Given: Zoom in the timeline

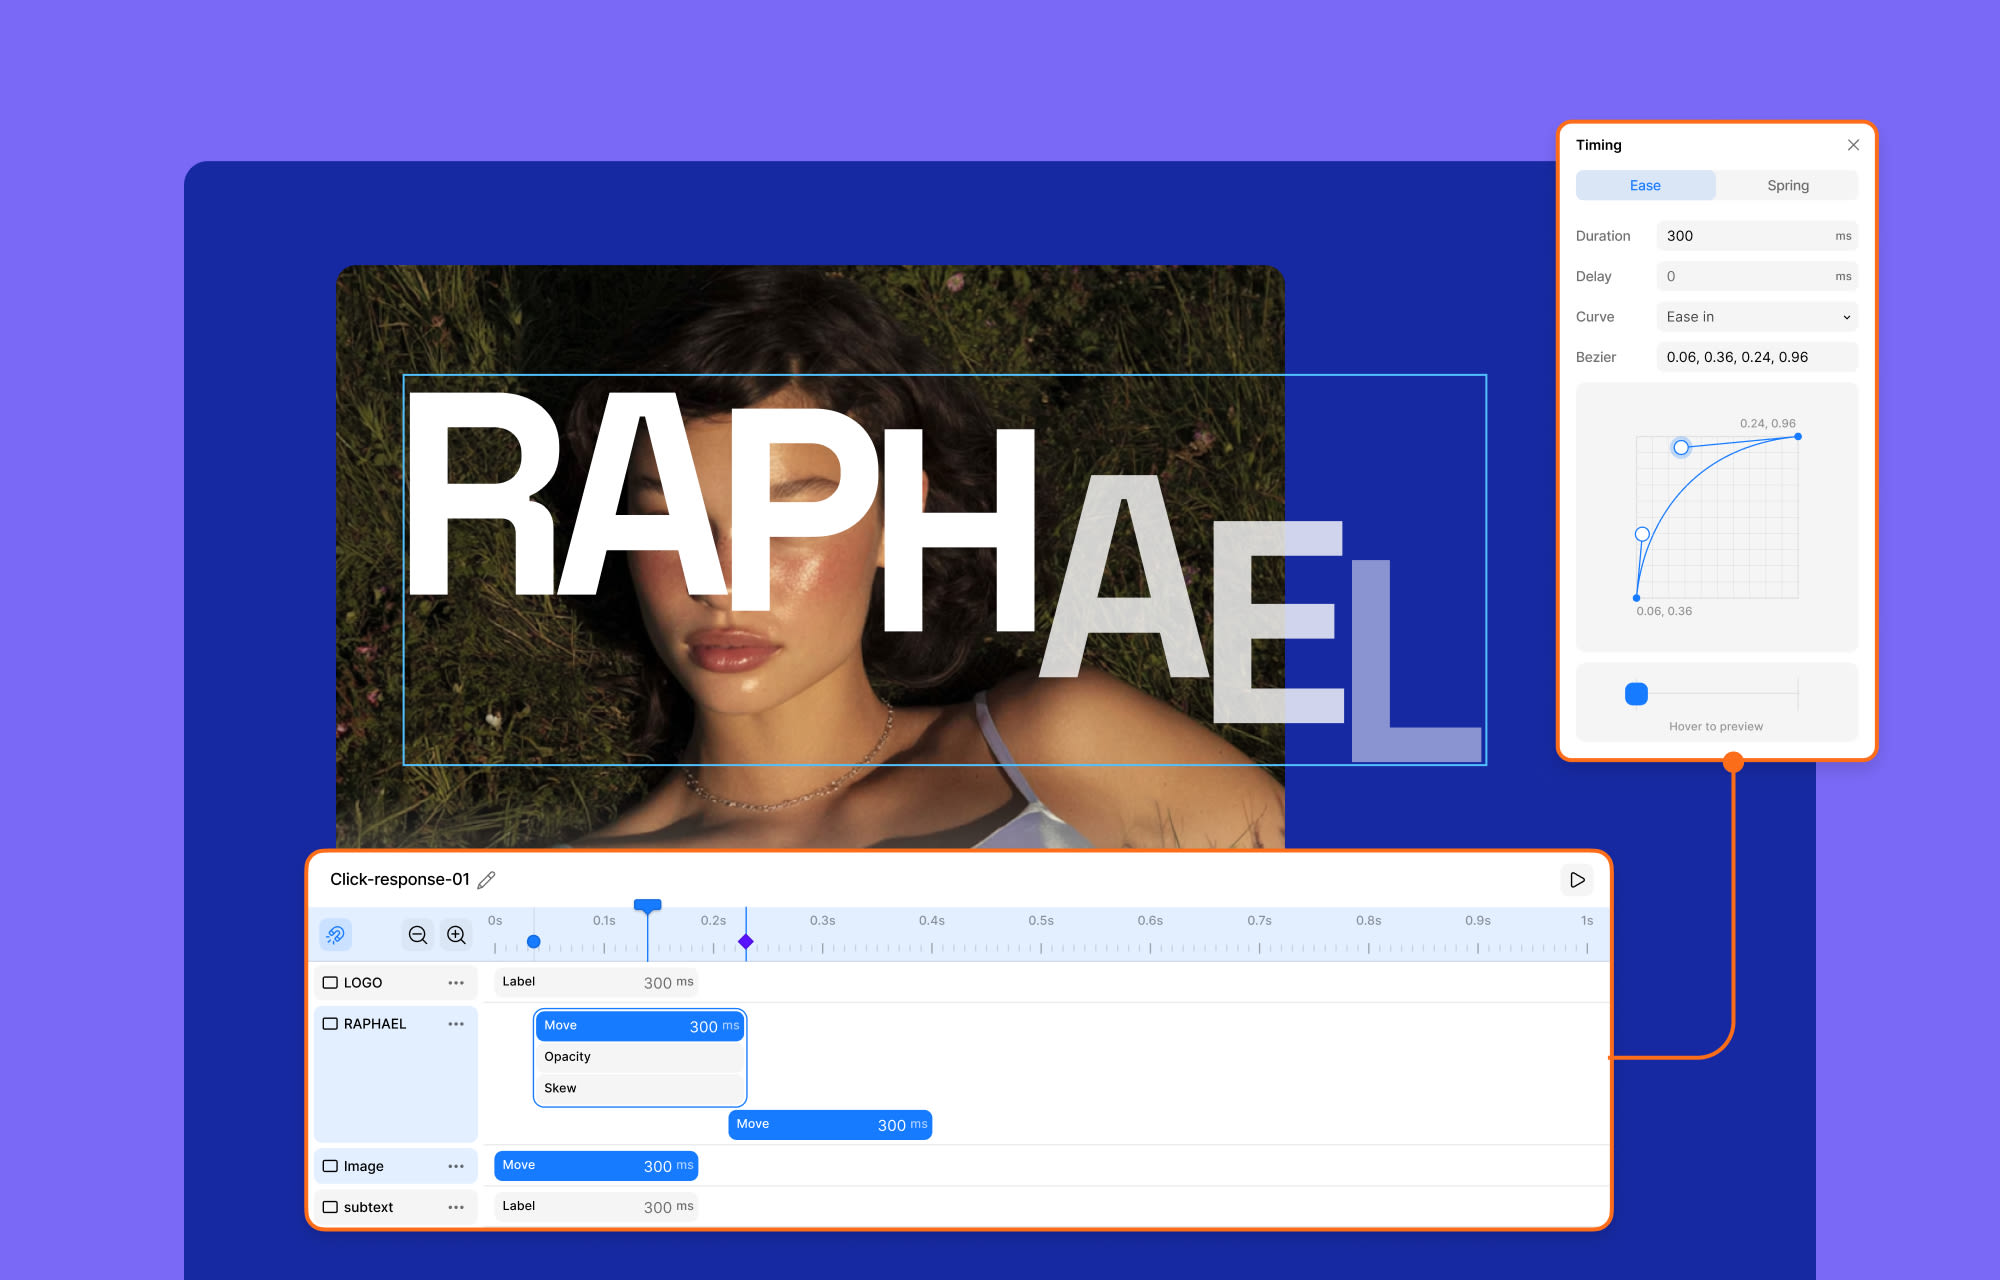Looking at the screenshot, I should [x=457, y=935].
